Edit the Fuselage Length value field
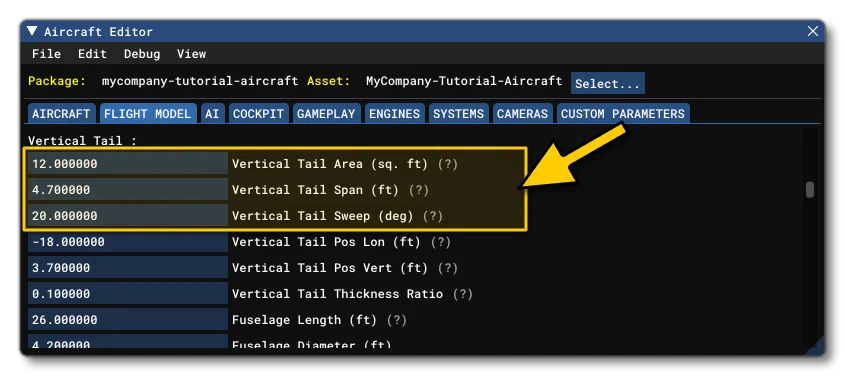The image size is (845, 376). 128,319
